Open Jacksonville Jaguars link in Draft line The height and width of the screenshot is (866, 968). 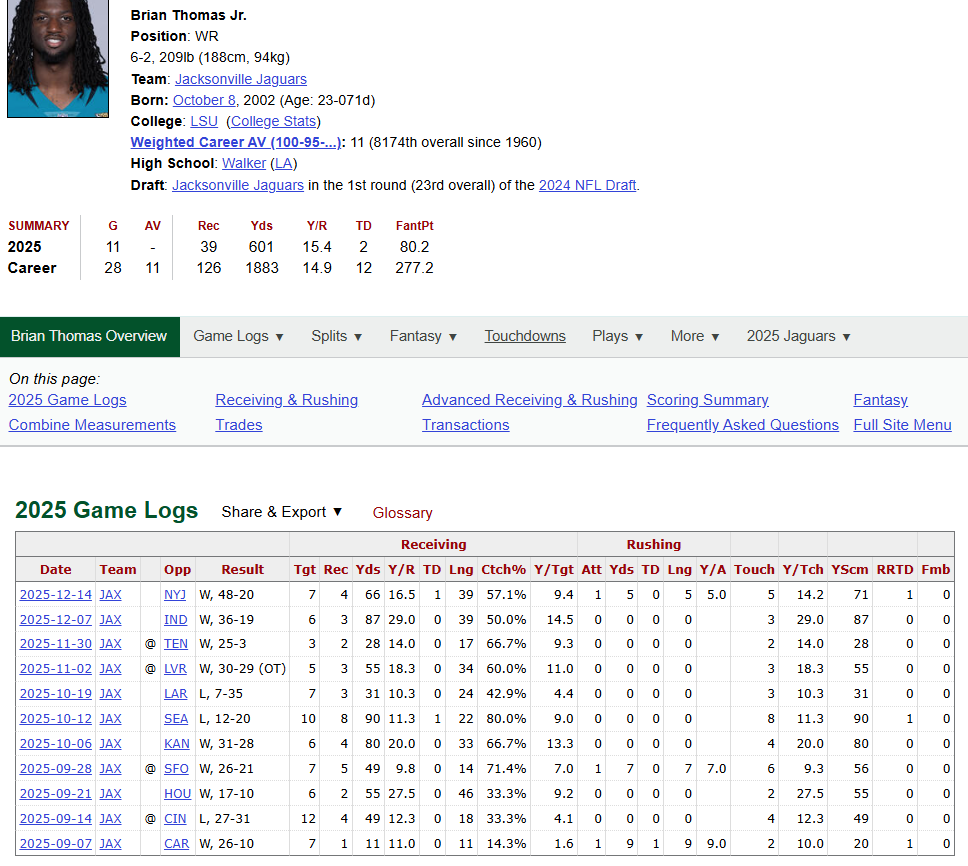238,185
